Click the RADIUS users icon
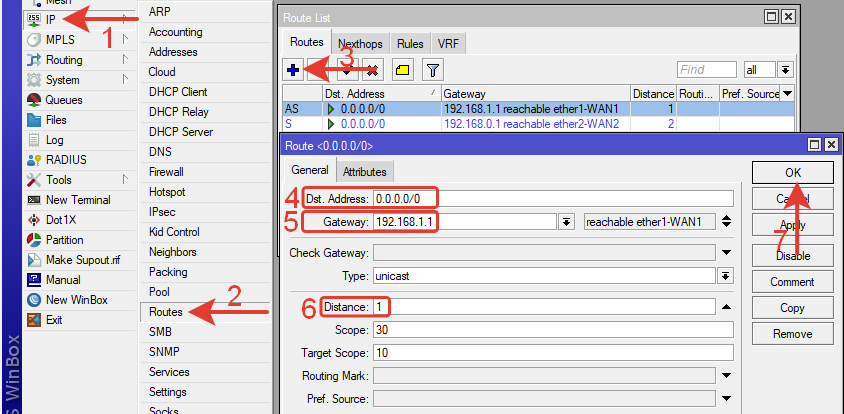The height and width of the screenshot is (414, 844). point(33,160)
